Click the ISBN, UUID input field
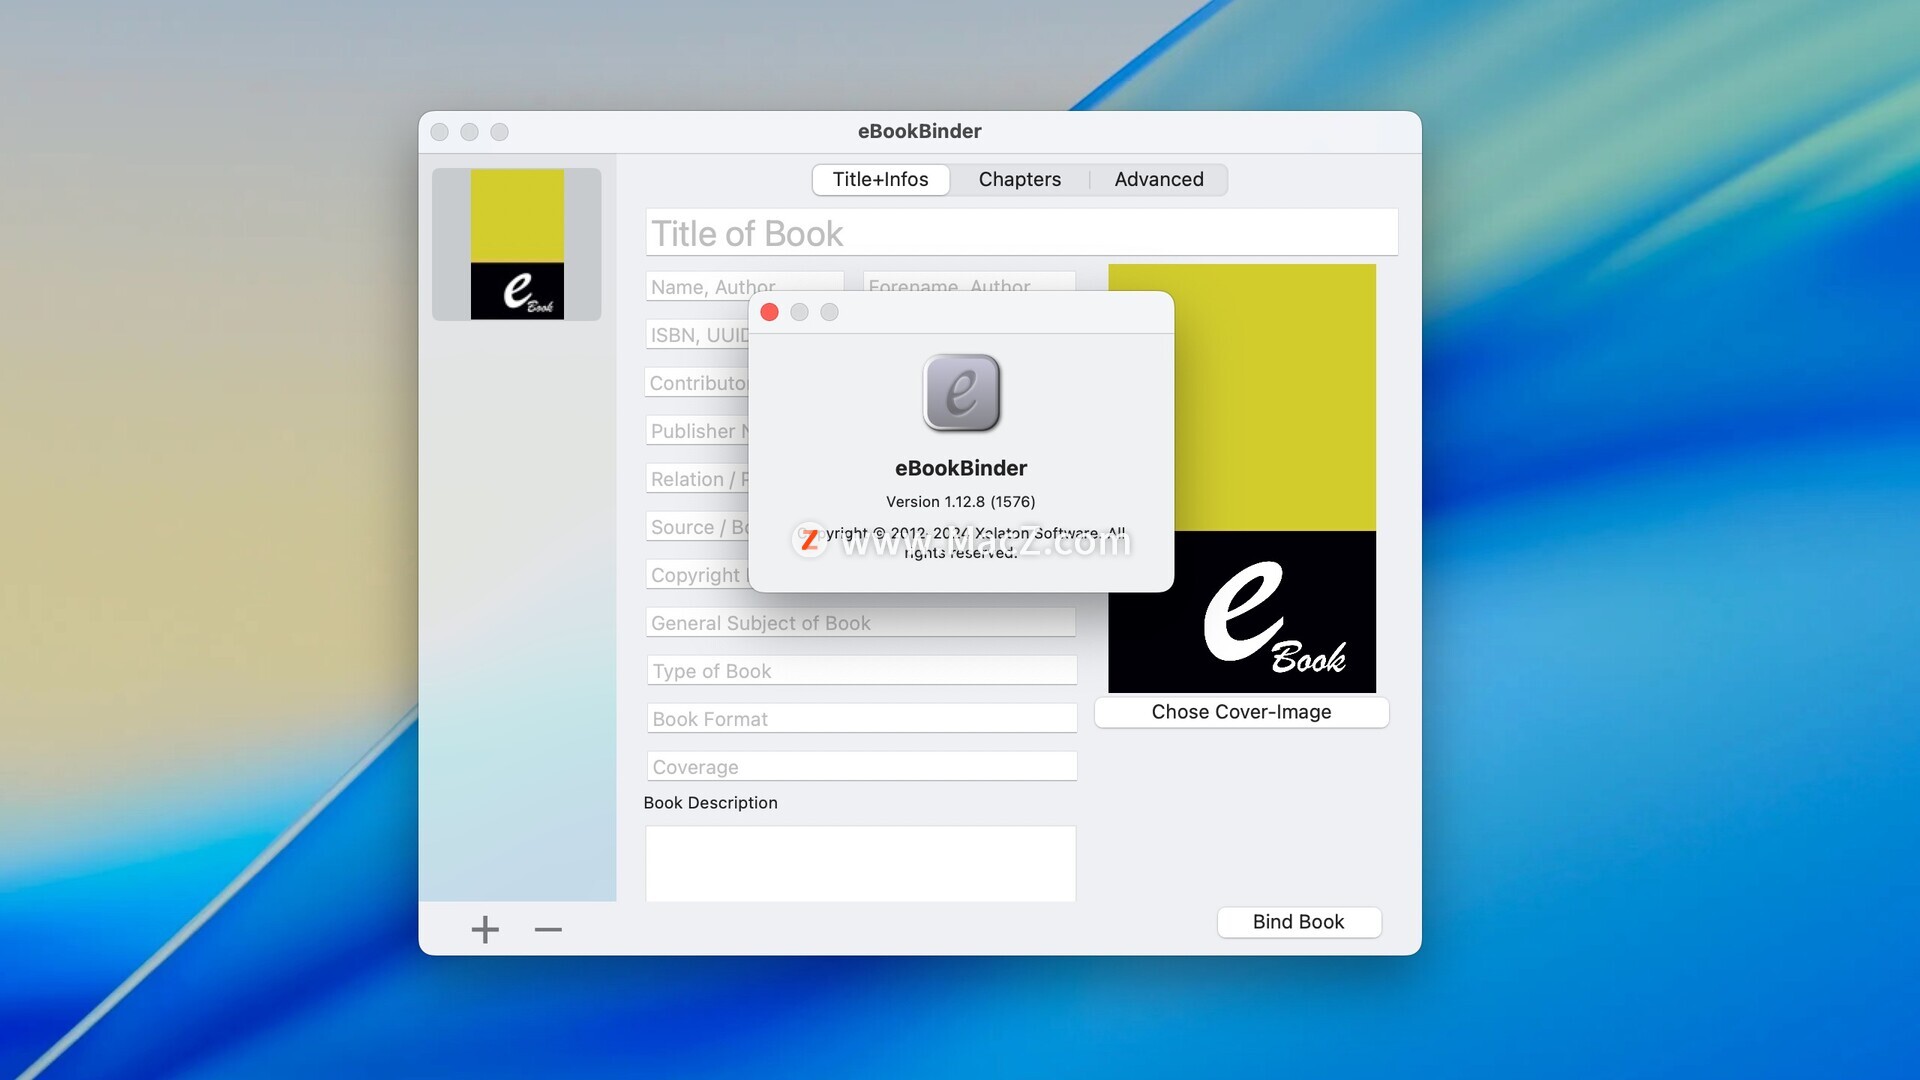 pos(697,334)
